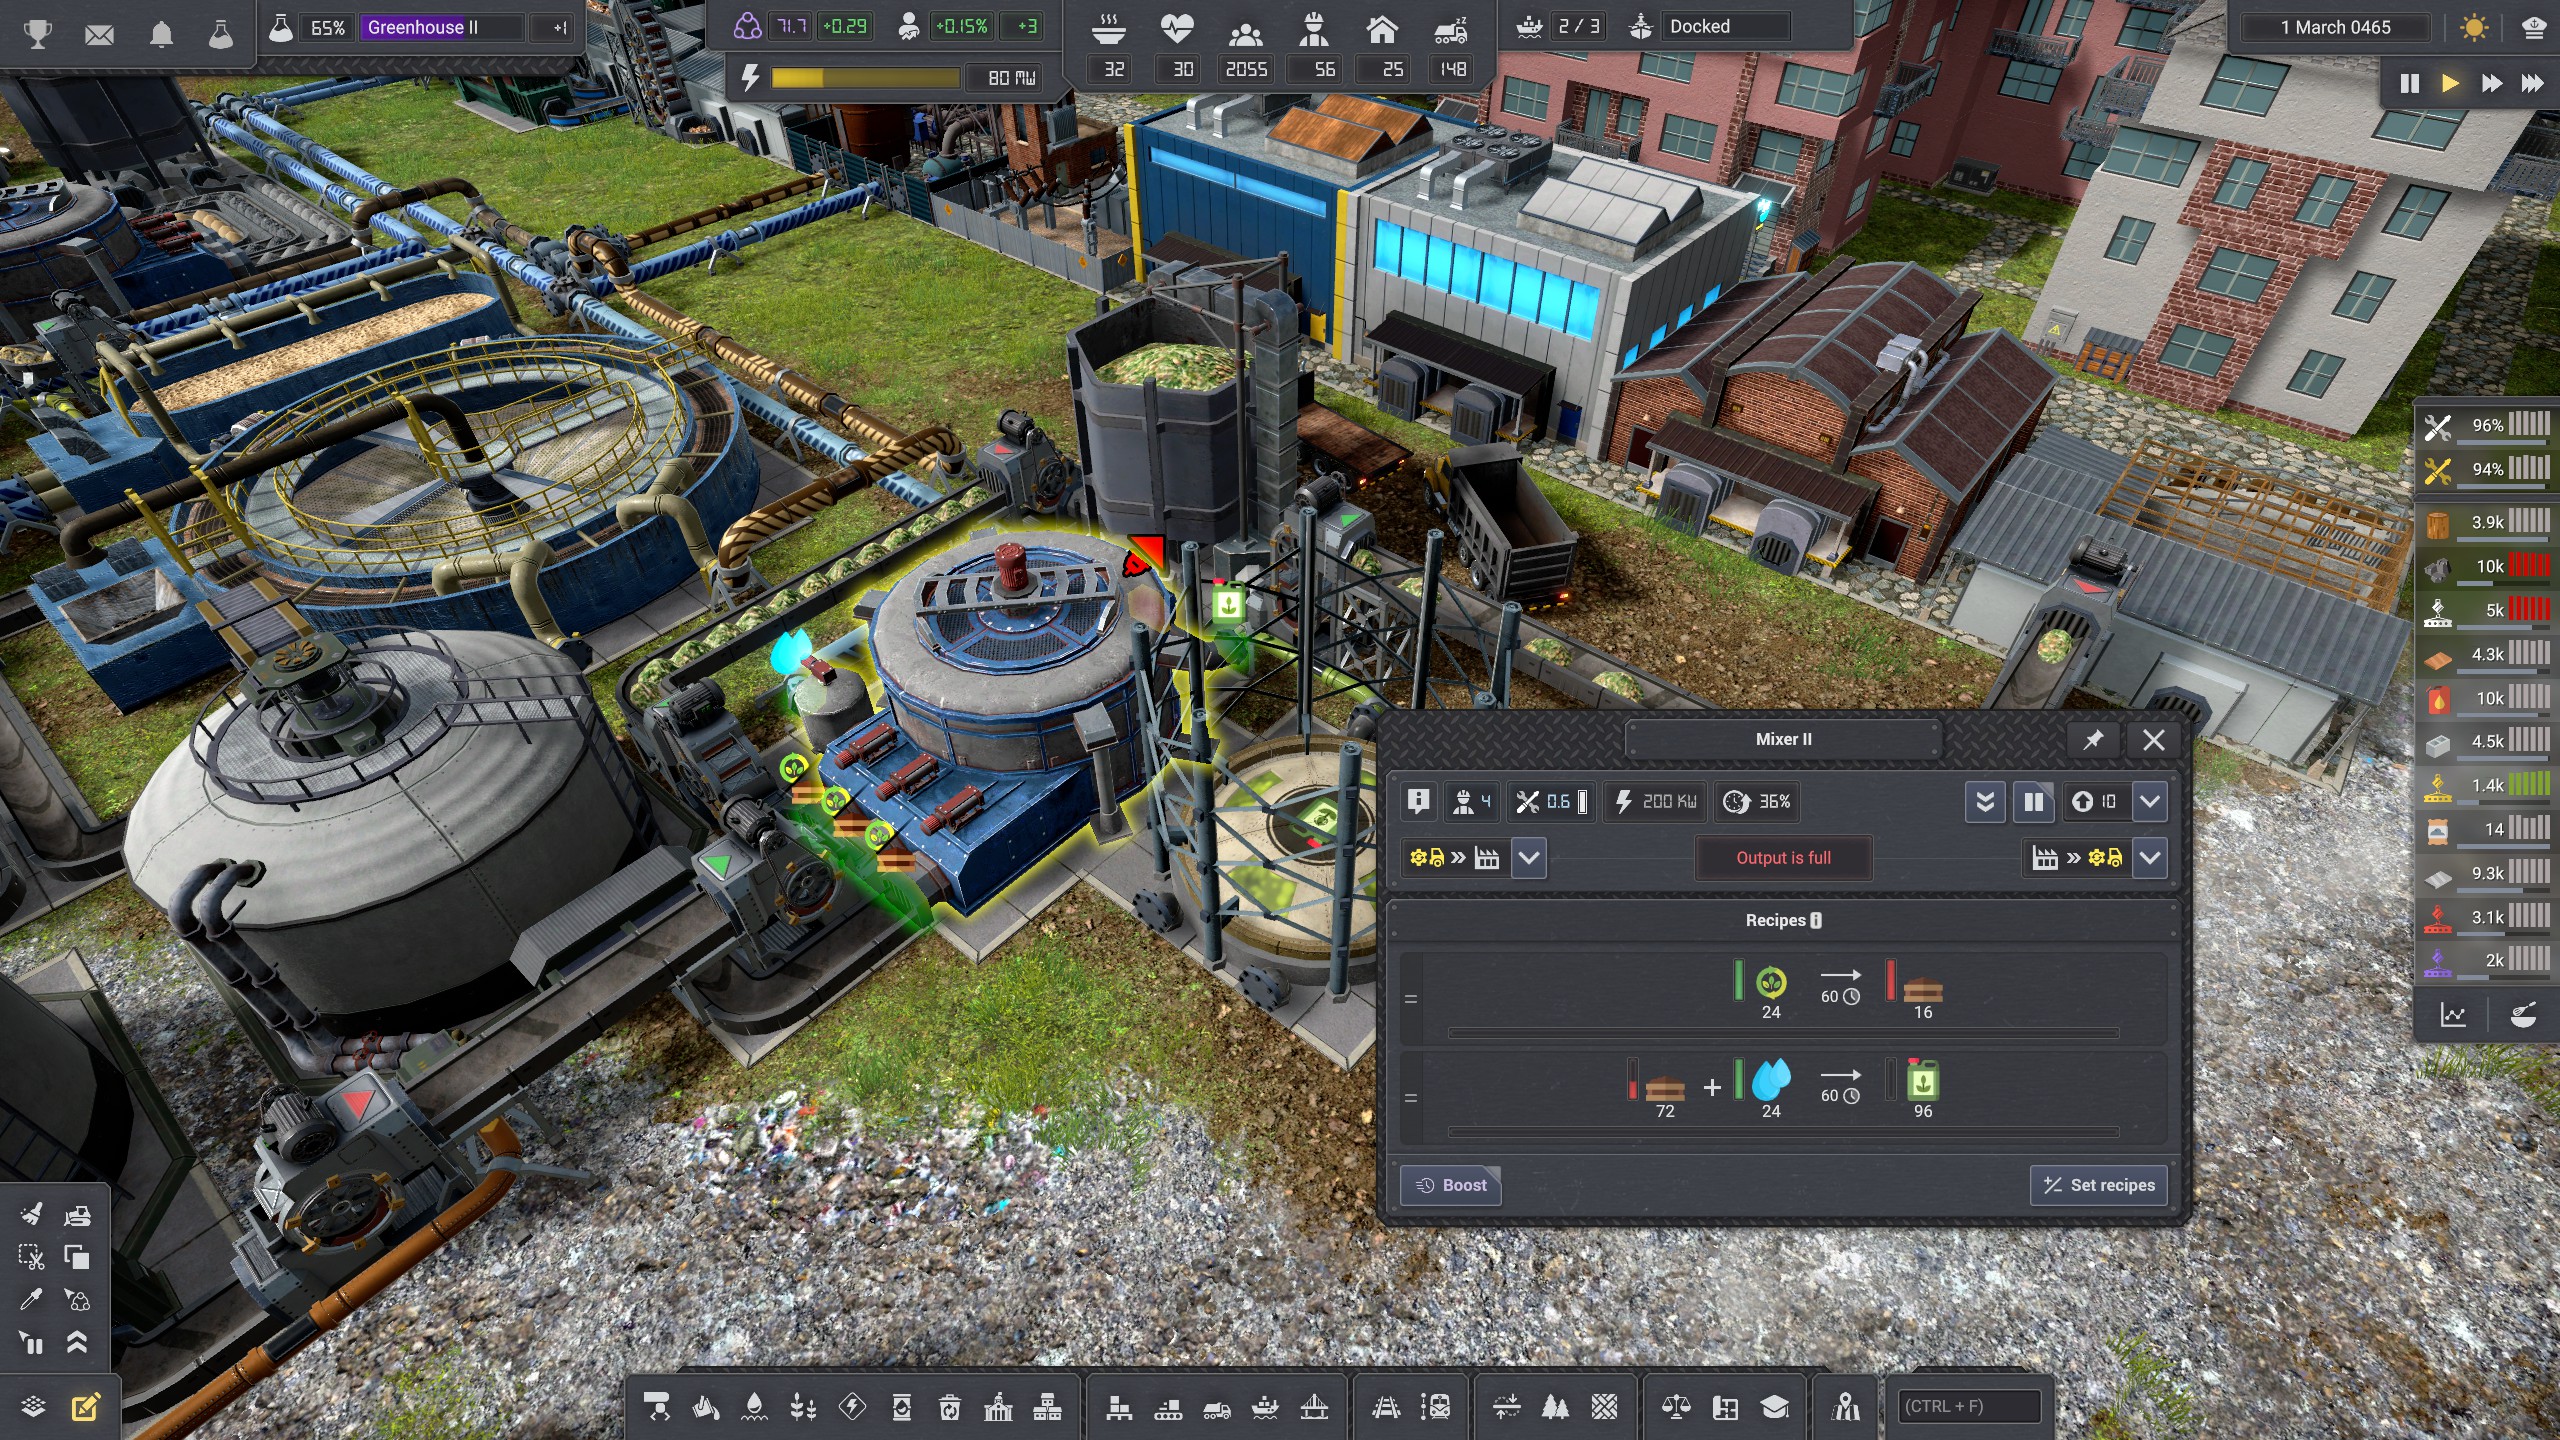This screenshot has width=2560, height=1440.
Task: Open the trophy goals icon
Action: (37, 34)
